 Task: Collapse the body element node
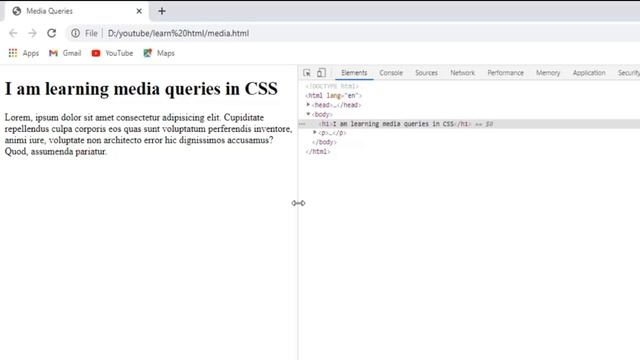308,114
